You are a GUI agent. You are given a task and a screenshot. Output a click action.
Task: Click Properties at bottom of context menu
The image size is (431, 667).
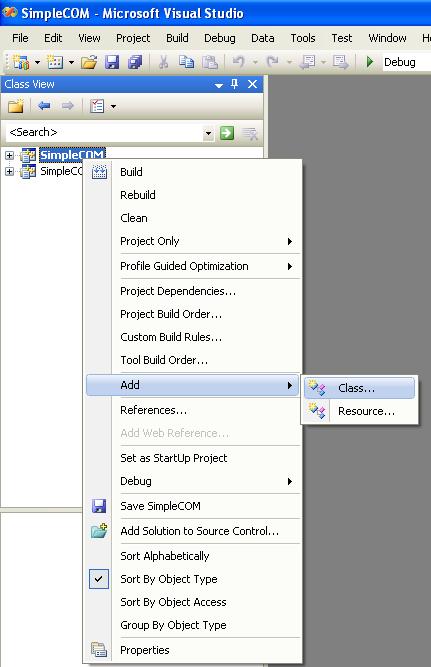[x=145, y=650]
